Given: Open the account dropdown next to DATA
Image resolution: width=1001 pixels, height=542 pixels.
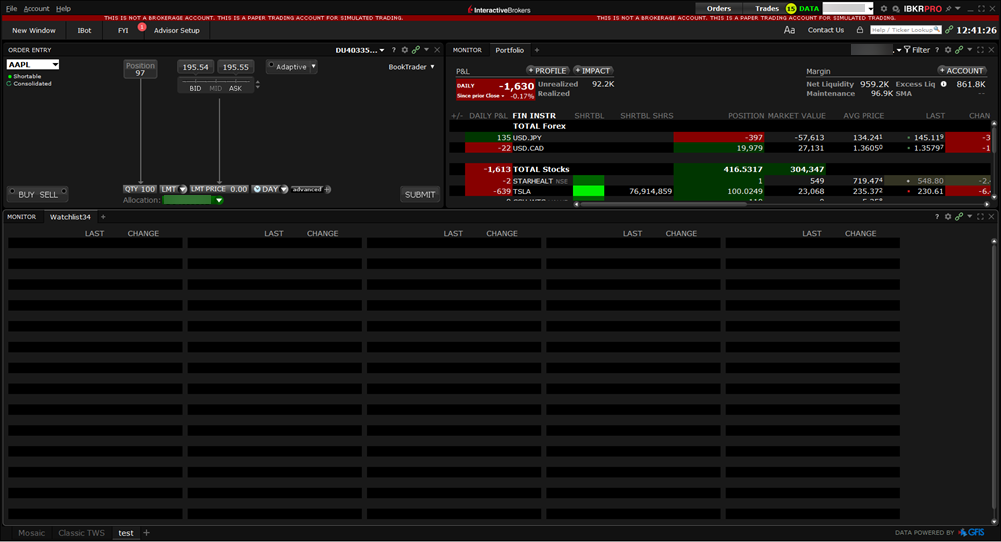Looking at the screenshot, I should pyautogui.click(x=869, y=9).
